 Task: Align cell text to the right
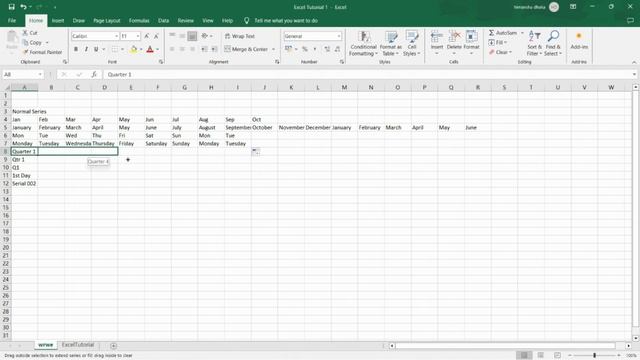192,49
